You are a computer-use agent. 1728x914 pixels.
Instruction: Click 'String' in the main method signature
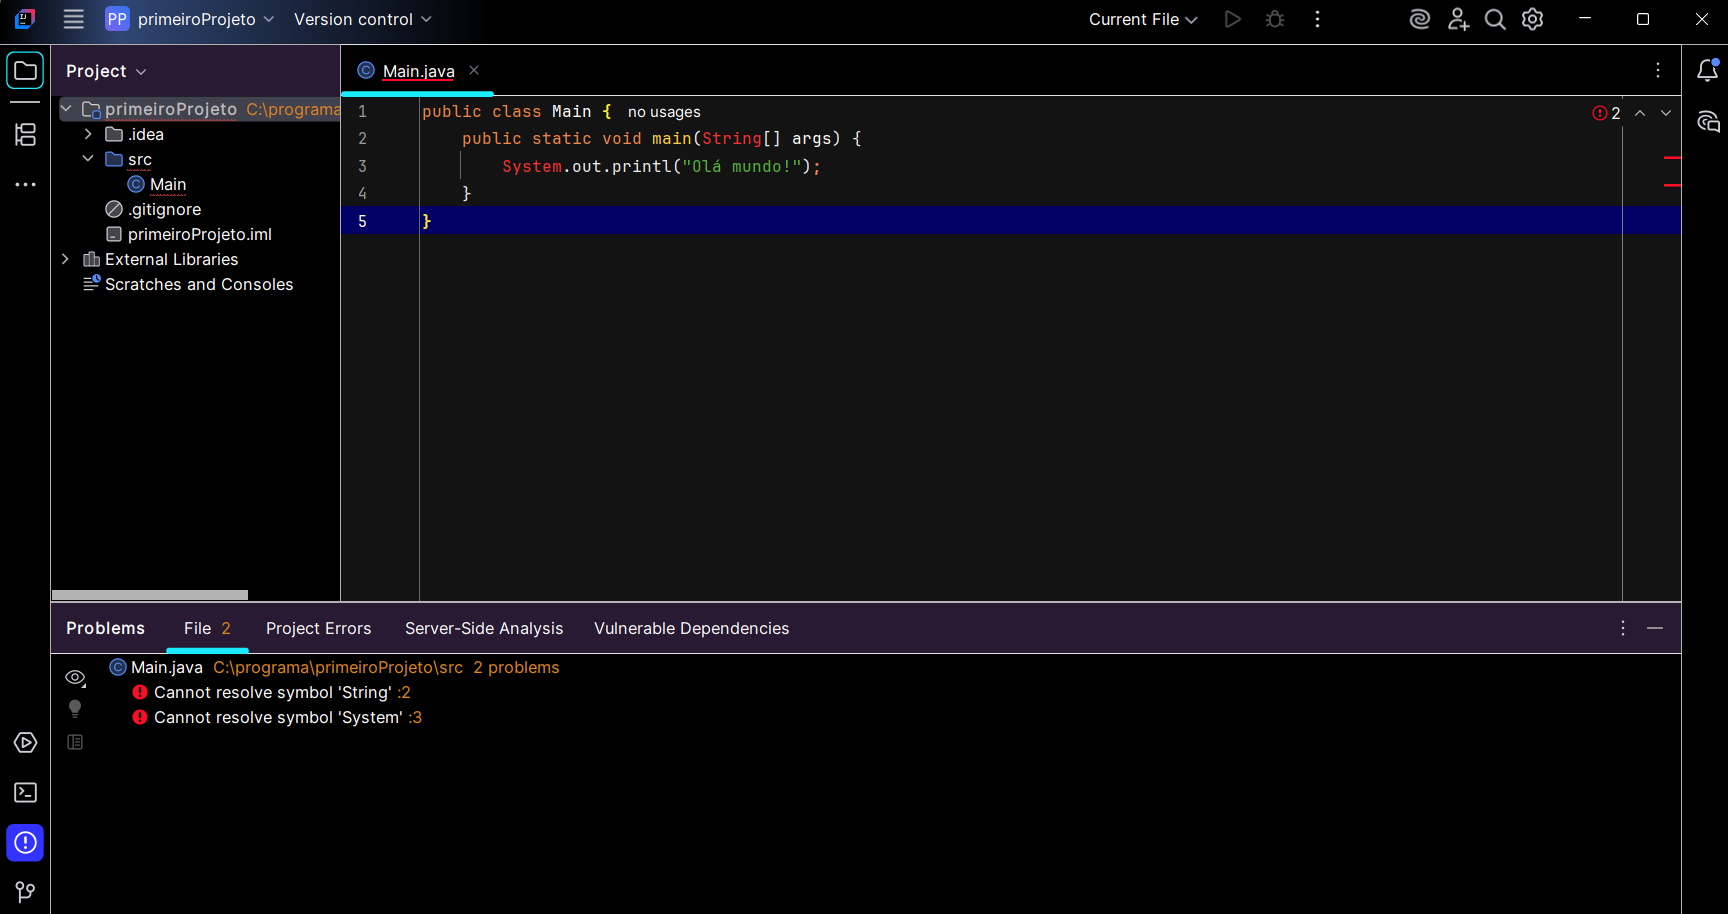(x=732, y=138)
